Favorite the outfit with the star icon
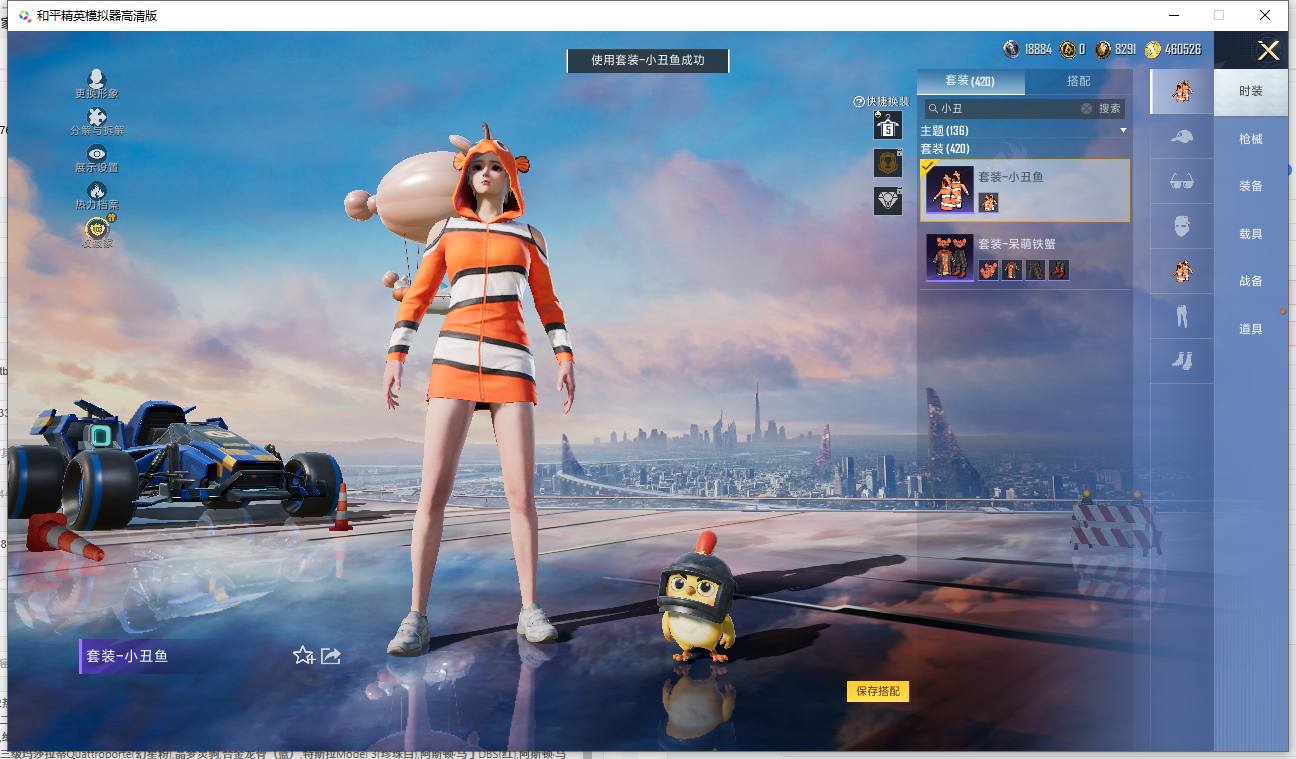 tap(303, 655)
